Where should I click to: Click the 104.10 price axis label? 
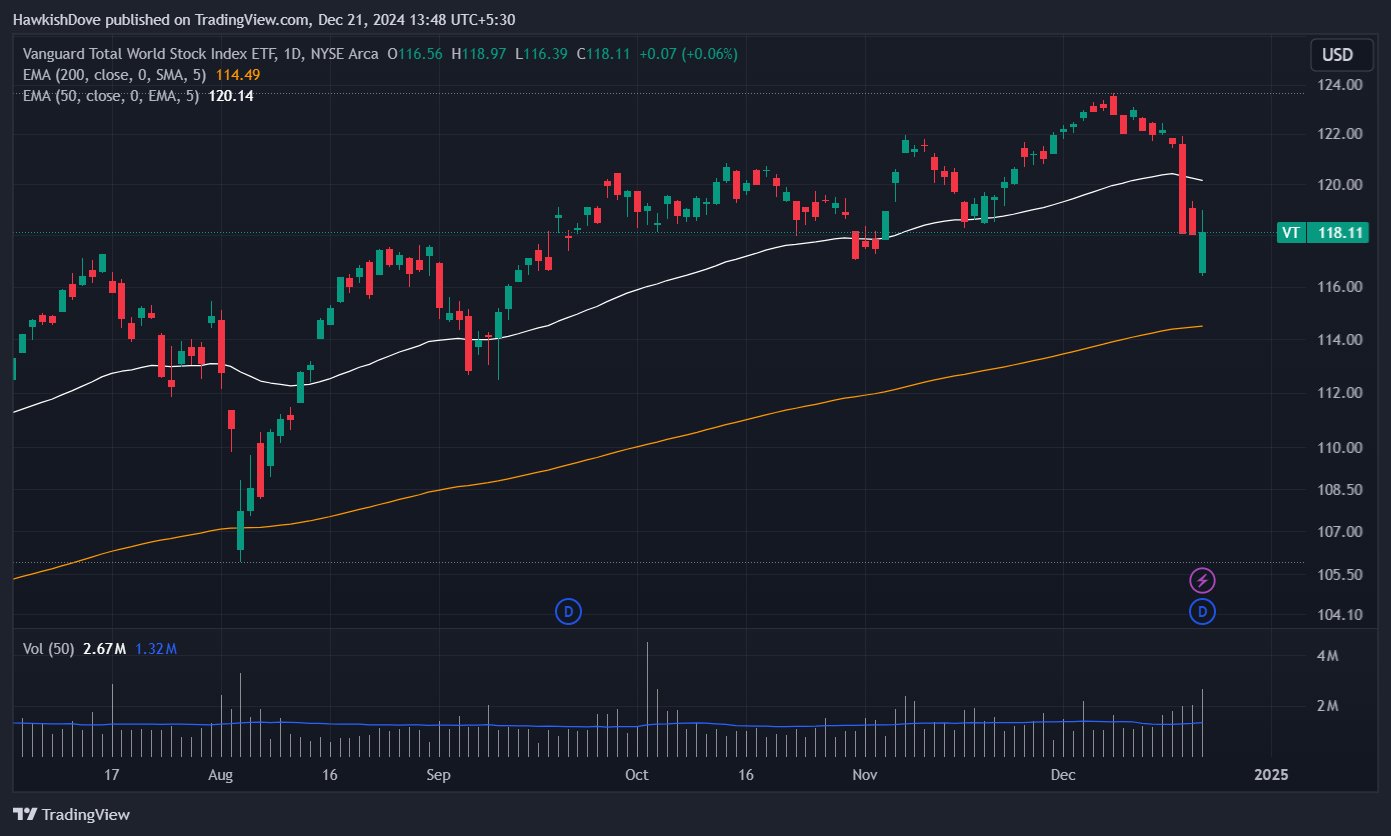pos(1340,615)
